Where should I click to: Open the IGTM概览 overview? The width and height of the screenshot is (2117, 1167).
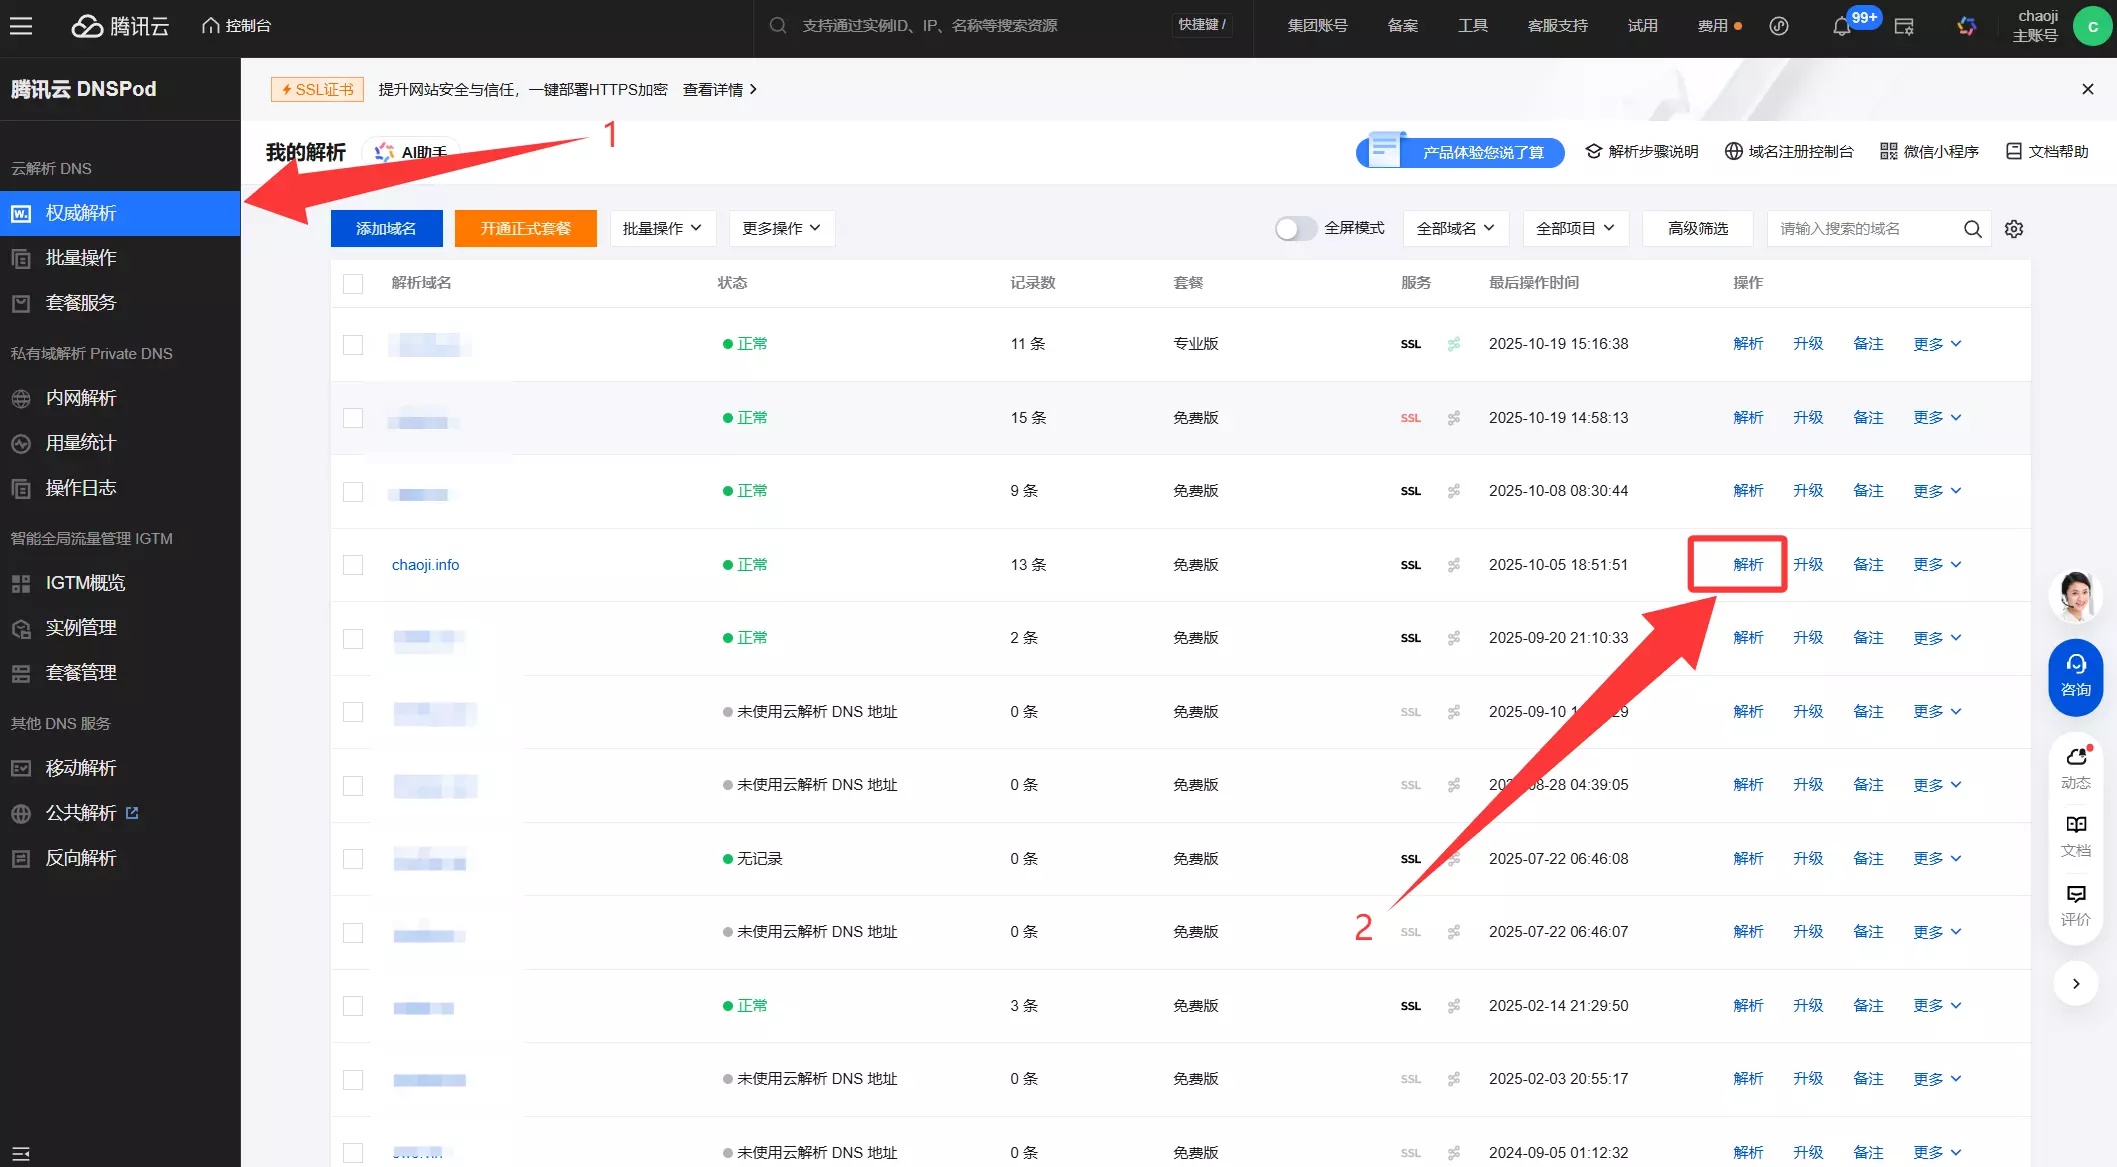85,583
